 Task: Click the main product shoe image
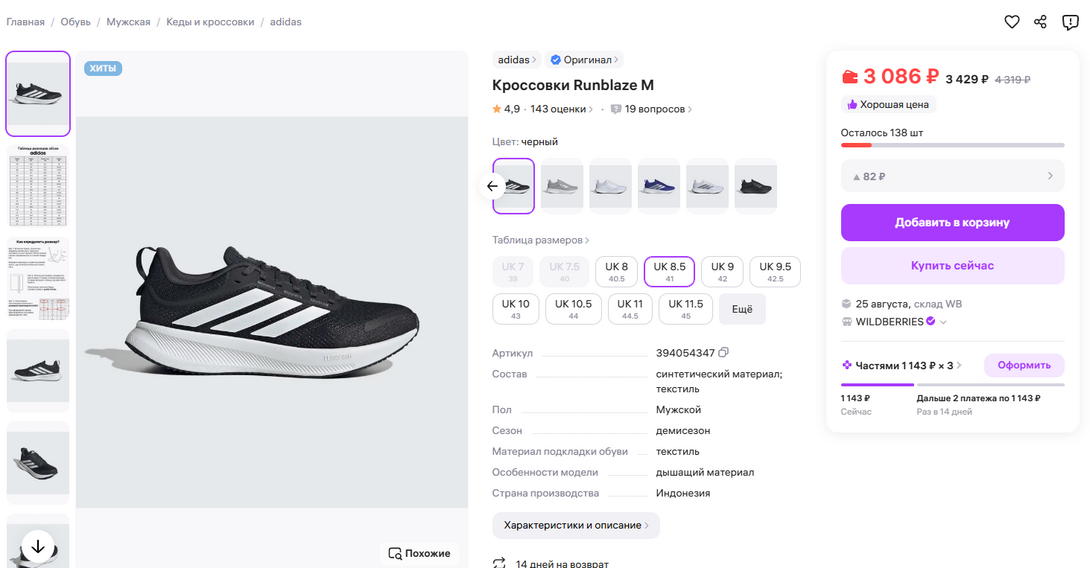[272, 312]
